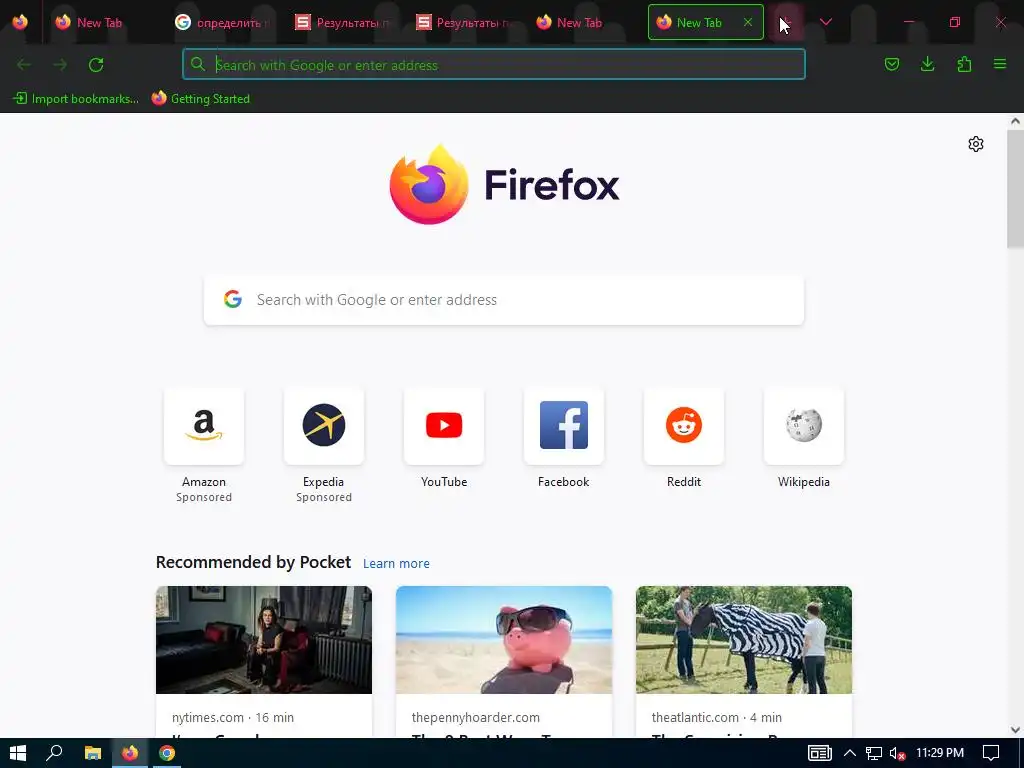Open the first Результаты tab
Screen dimensions: 1024x768
pos(342,22)
